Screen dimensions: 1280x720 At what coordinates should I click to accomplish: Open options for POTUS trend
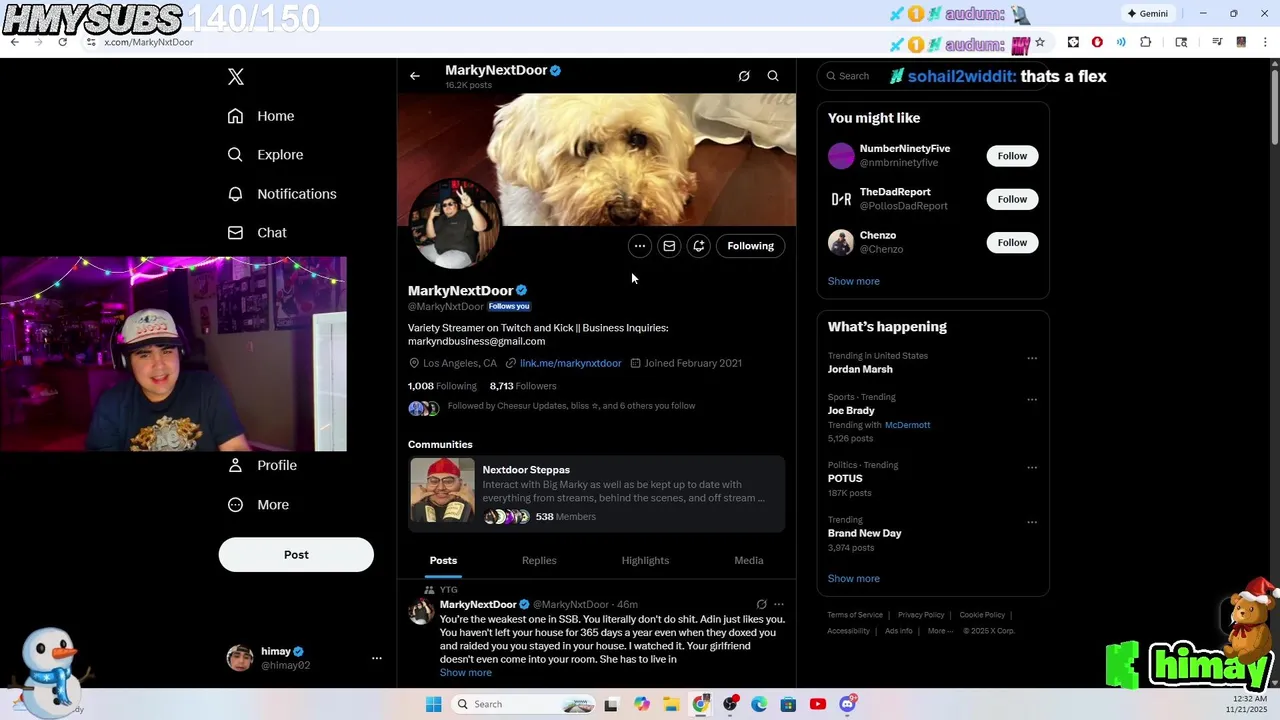(x=1032, y=467)
